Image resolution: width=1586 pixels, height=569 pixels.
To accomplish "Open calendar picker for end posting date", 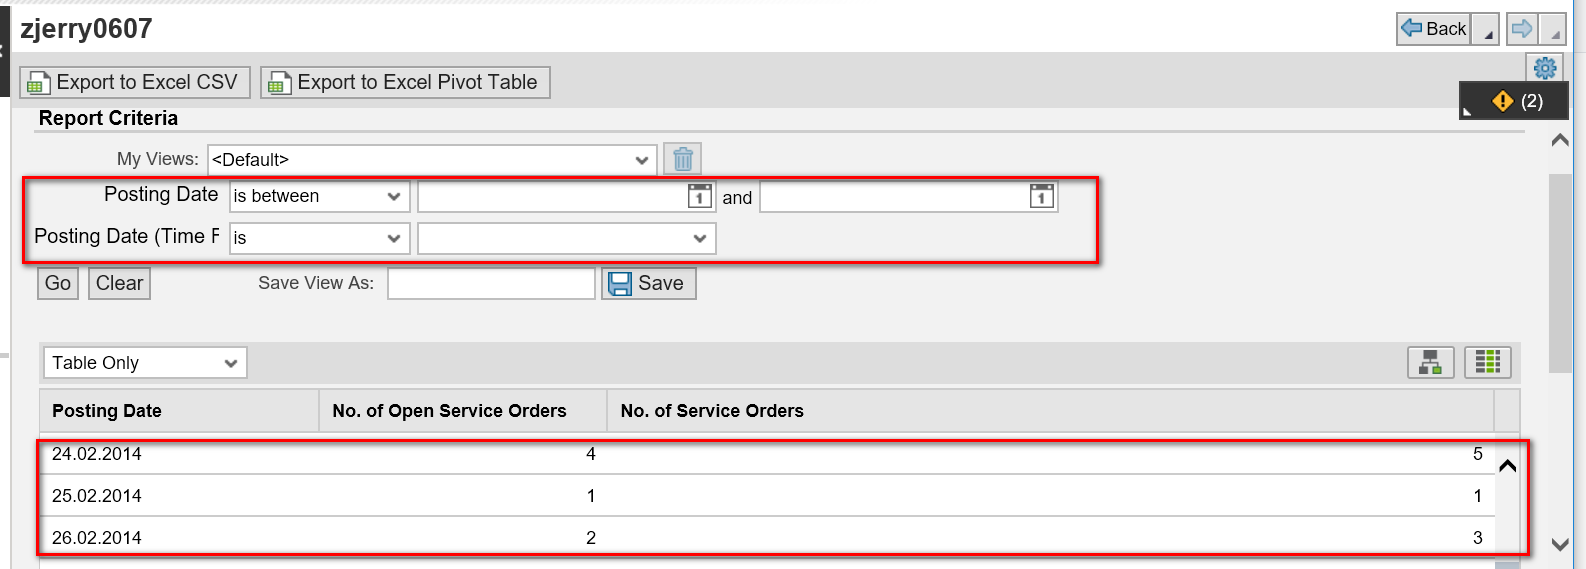I will tap(1042, 196).
